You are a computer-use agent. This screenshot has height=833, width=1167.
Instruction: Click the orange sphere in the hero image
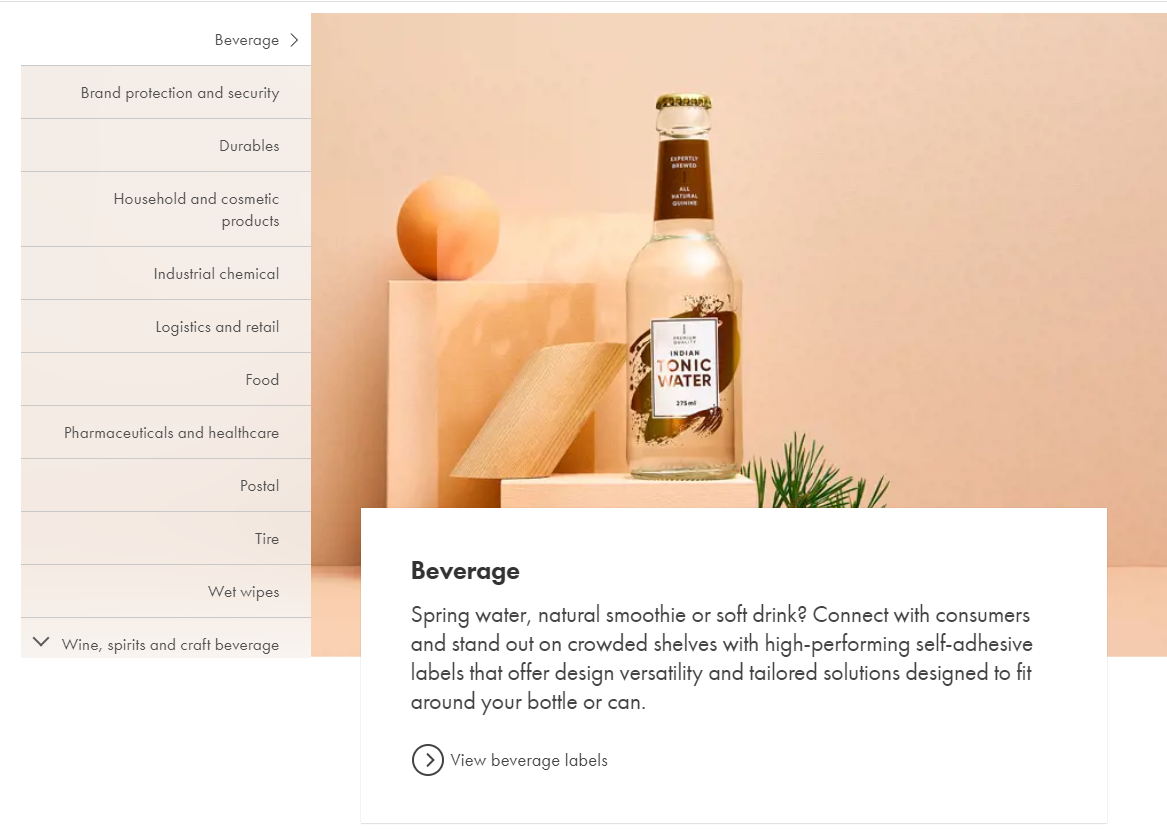pos(448,228)
